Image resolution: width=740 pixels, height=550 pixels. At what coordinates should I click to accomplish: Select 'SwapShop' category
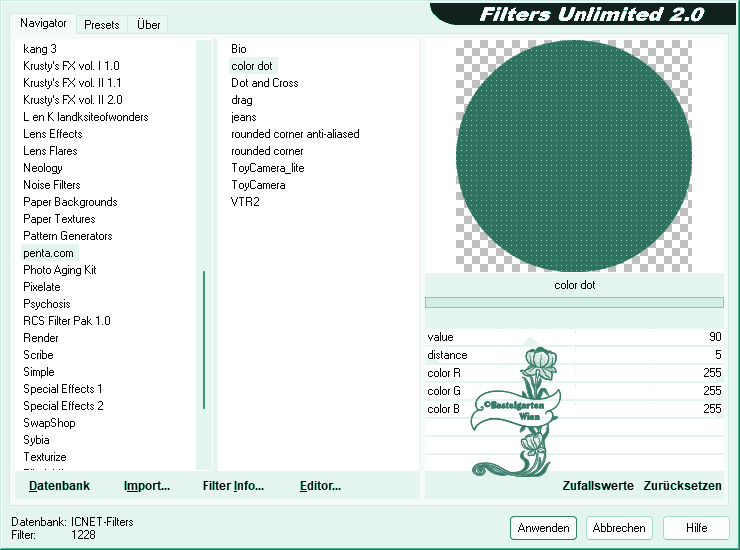click(50, 423)
